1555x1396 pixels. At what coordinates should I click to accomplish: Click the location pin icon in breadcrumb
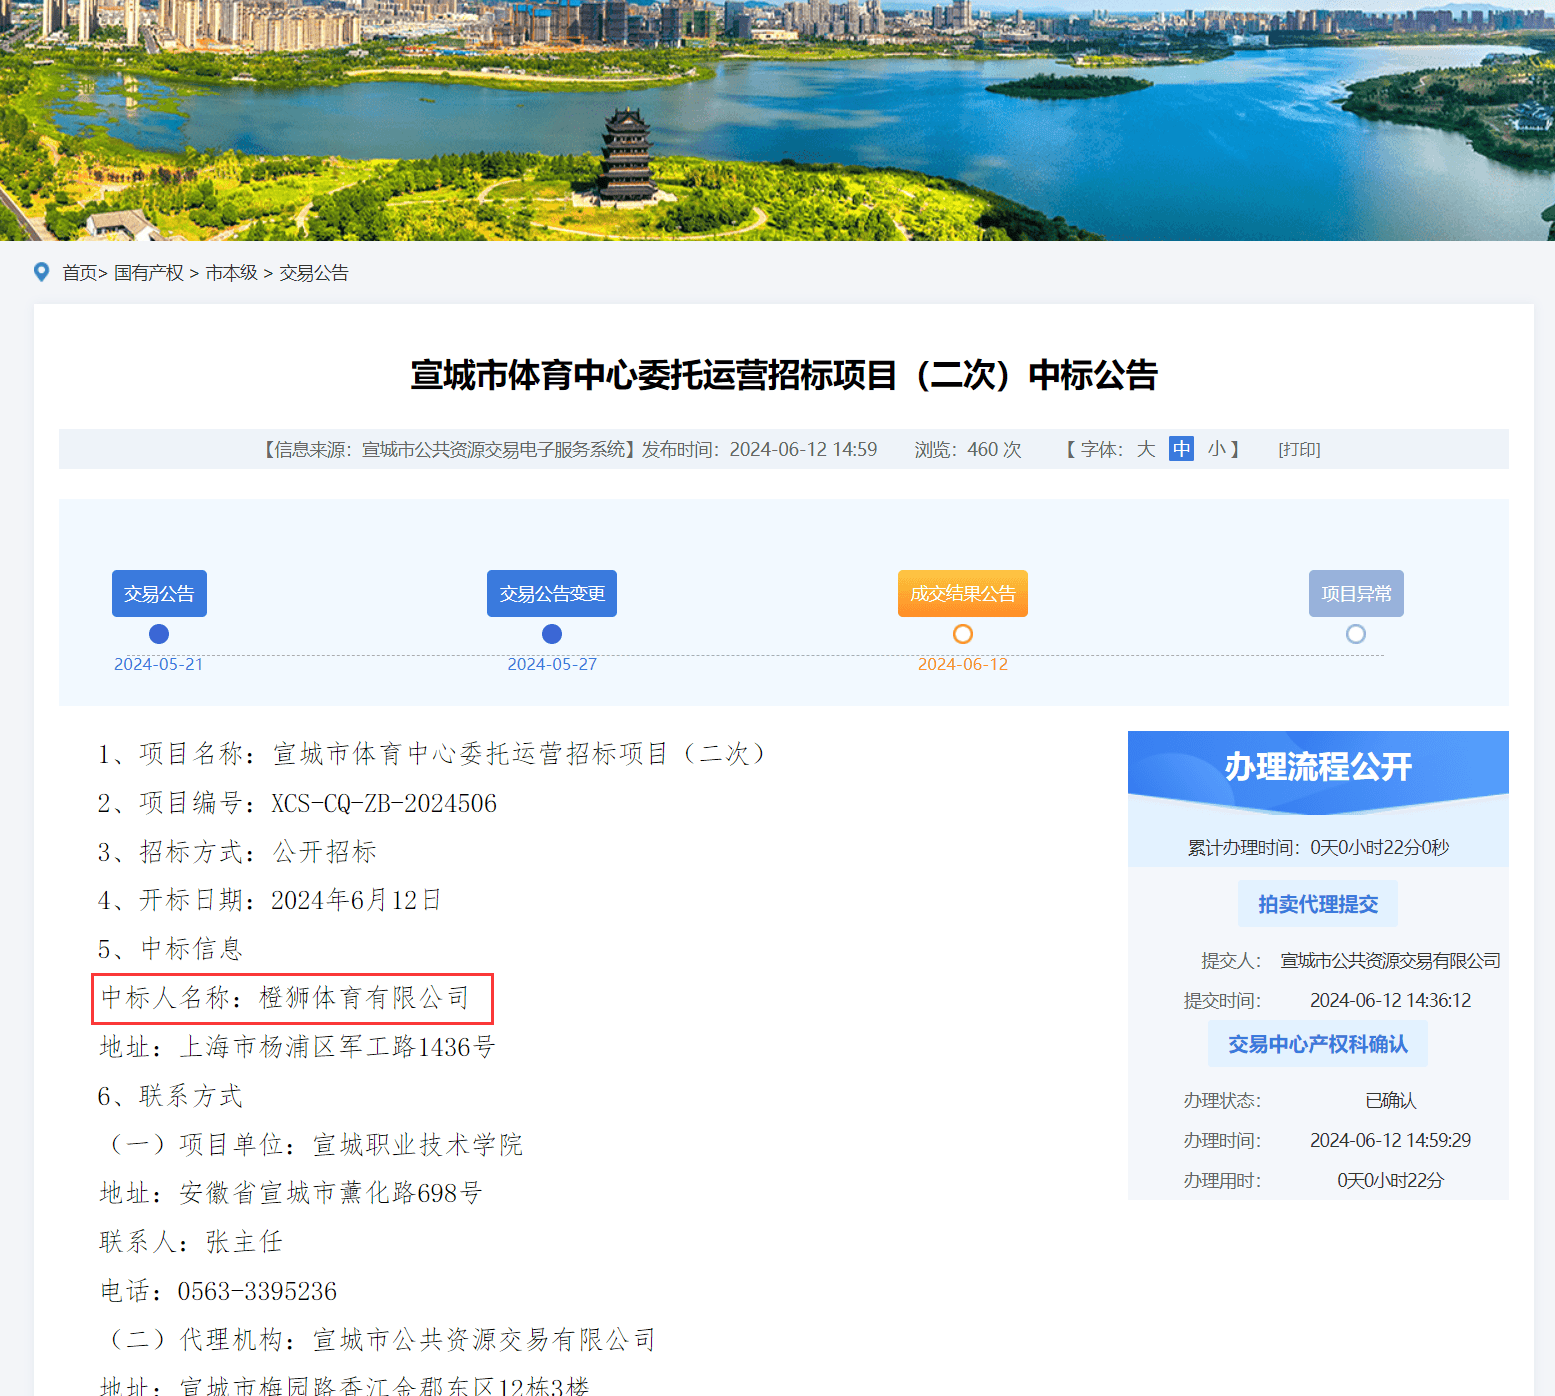[x=41, y=272]
